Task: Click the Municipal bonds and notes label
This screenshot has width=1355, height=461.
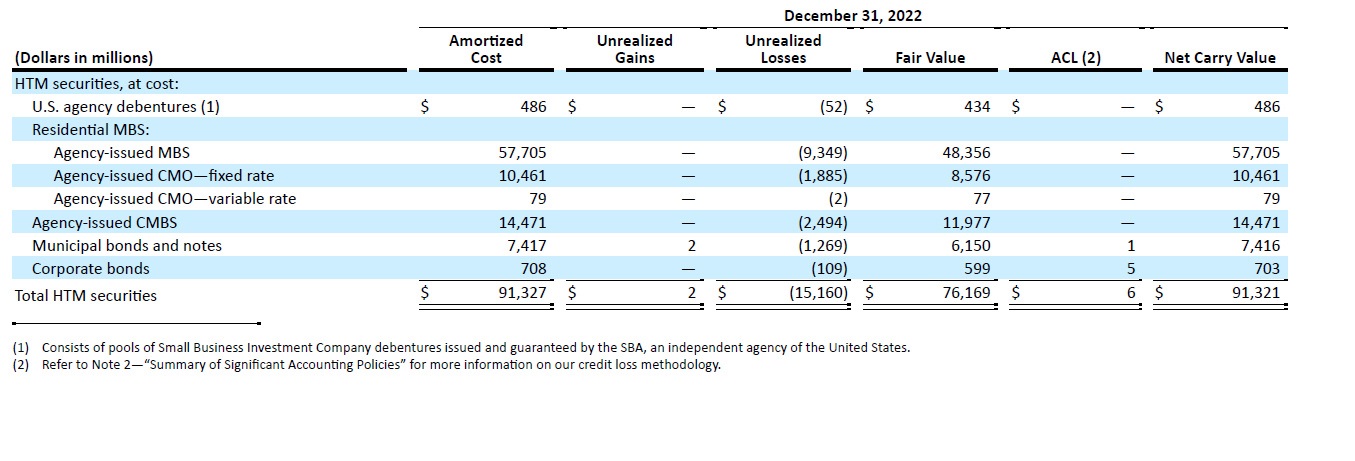Action: [x=127, y=245]
